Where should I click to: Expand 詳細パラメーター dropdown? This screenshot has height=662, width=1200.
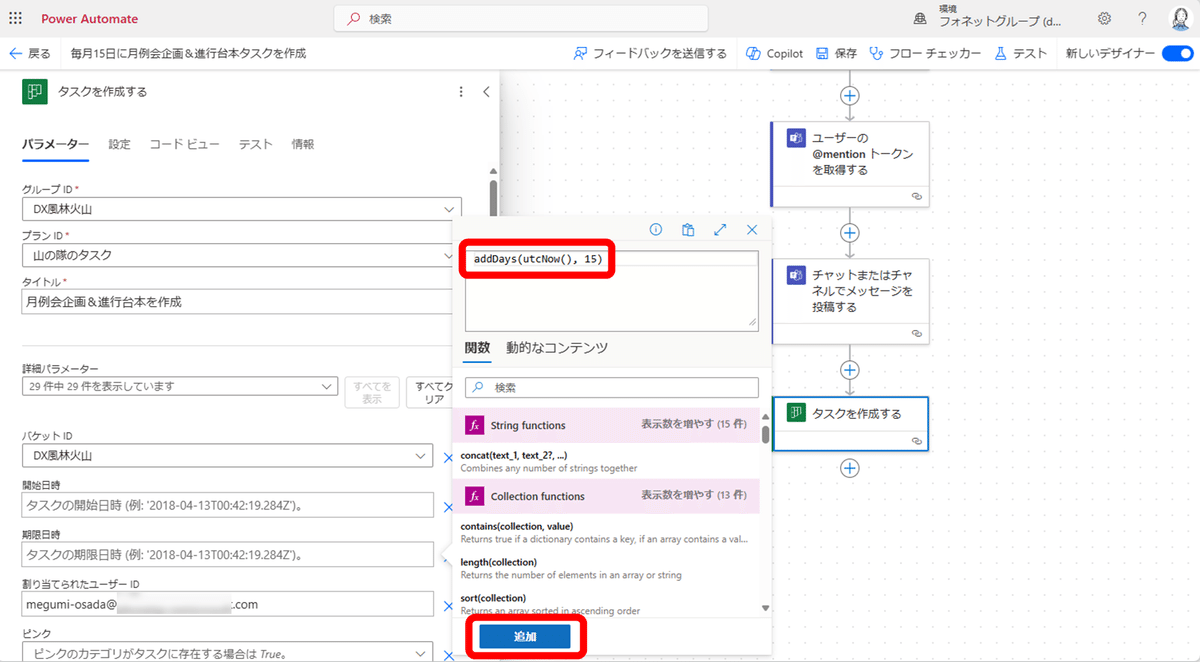(180, 386)
